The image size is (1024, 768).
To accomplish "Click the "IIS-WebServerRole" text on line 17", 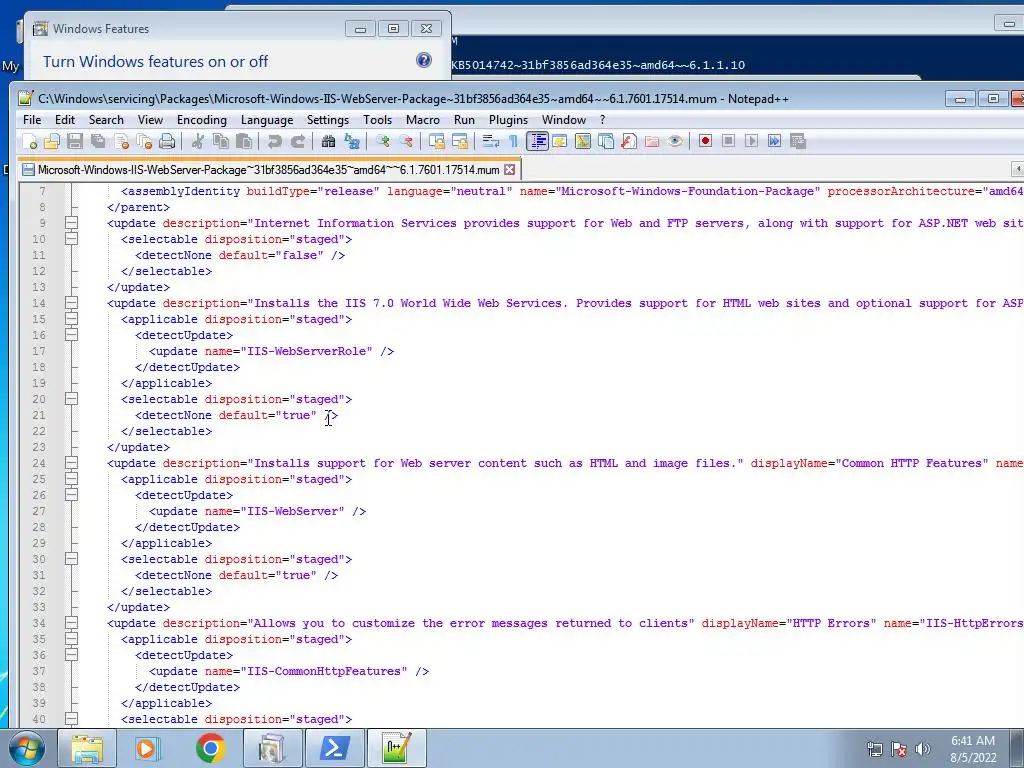I will [x=307, y=351].
